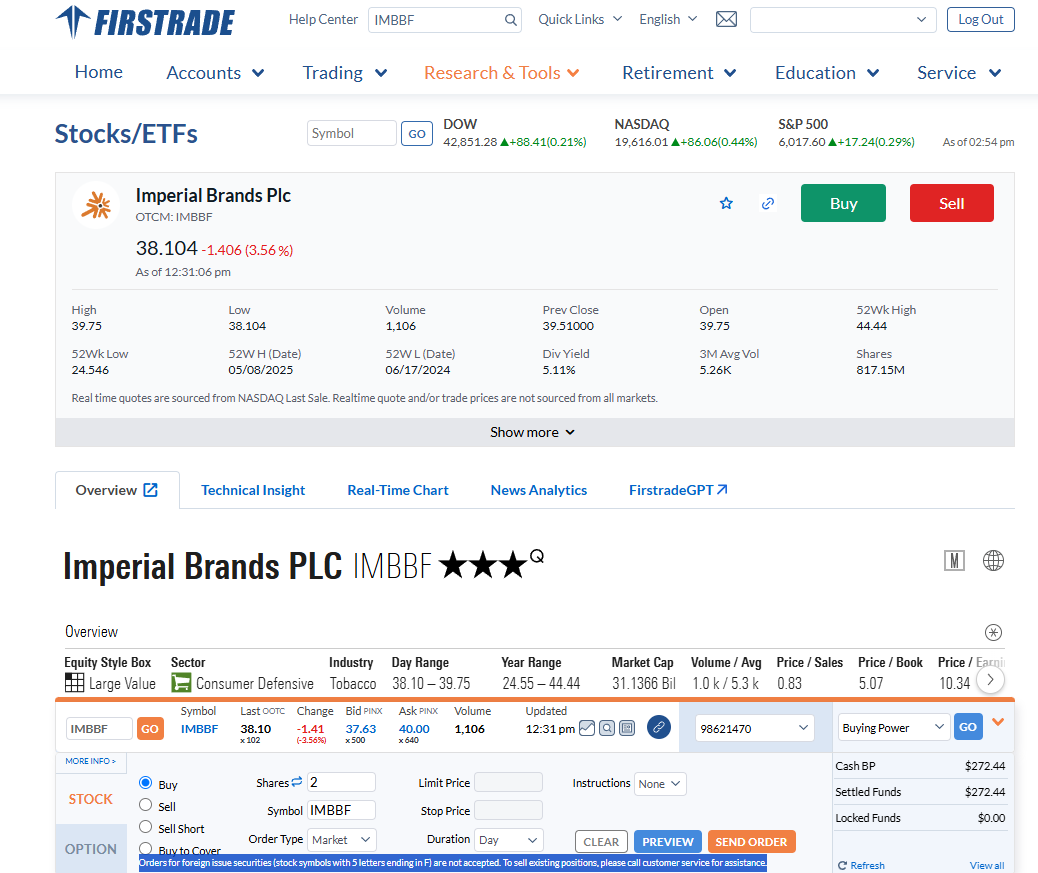
Task: Click the red Sell button
Action: (951, 203)
